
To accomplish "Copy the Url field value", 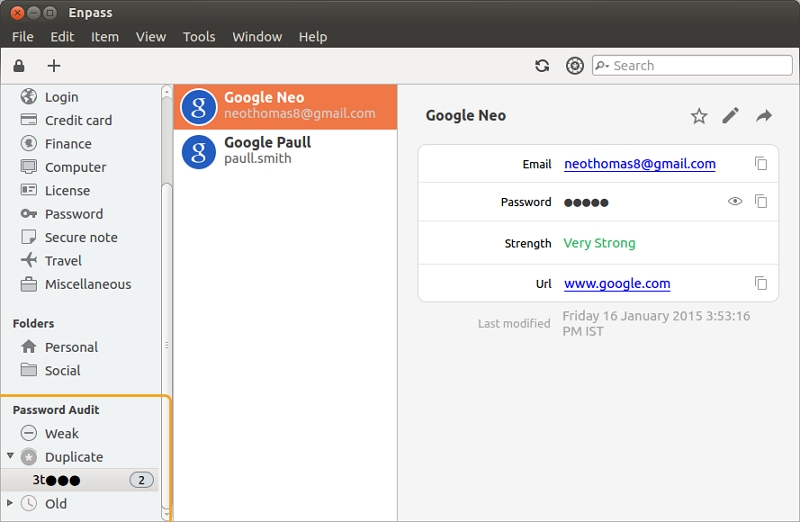I will click(x=761, y=283).
